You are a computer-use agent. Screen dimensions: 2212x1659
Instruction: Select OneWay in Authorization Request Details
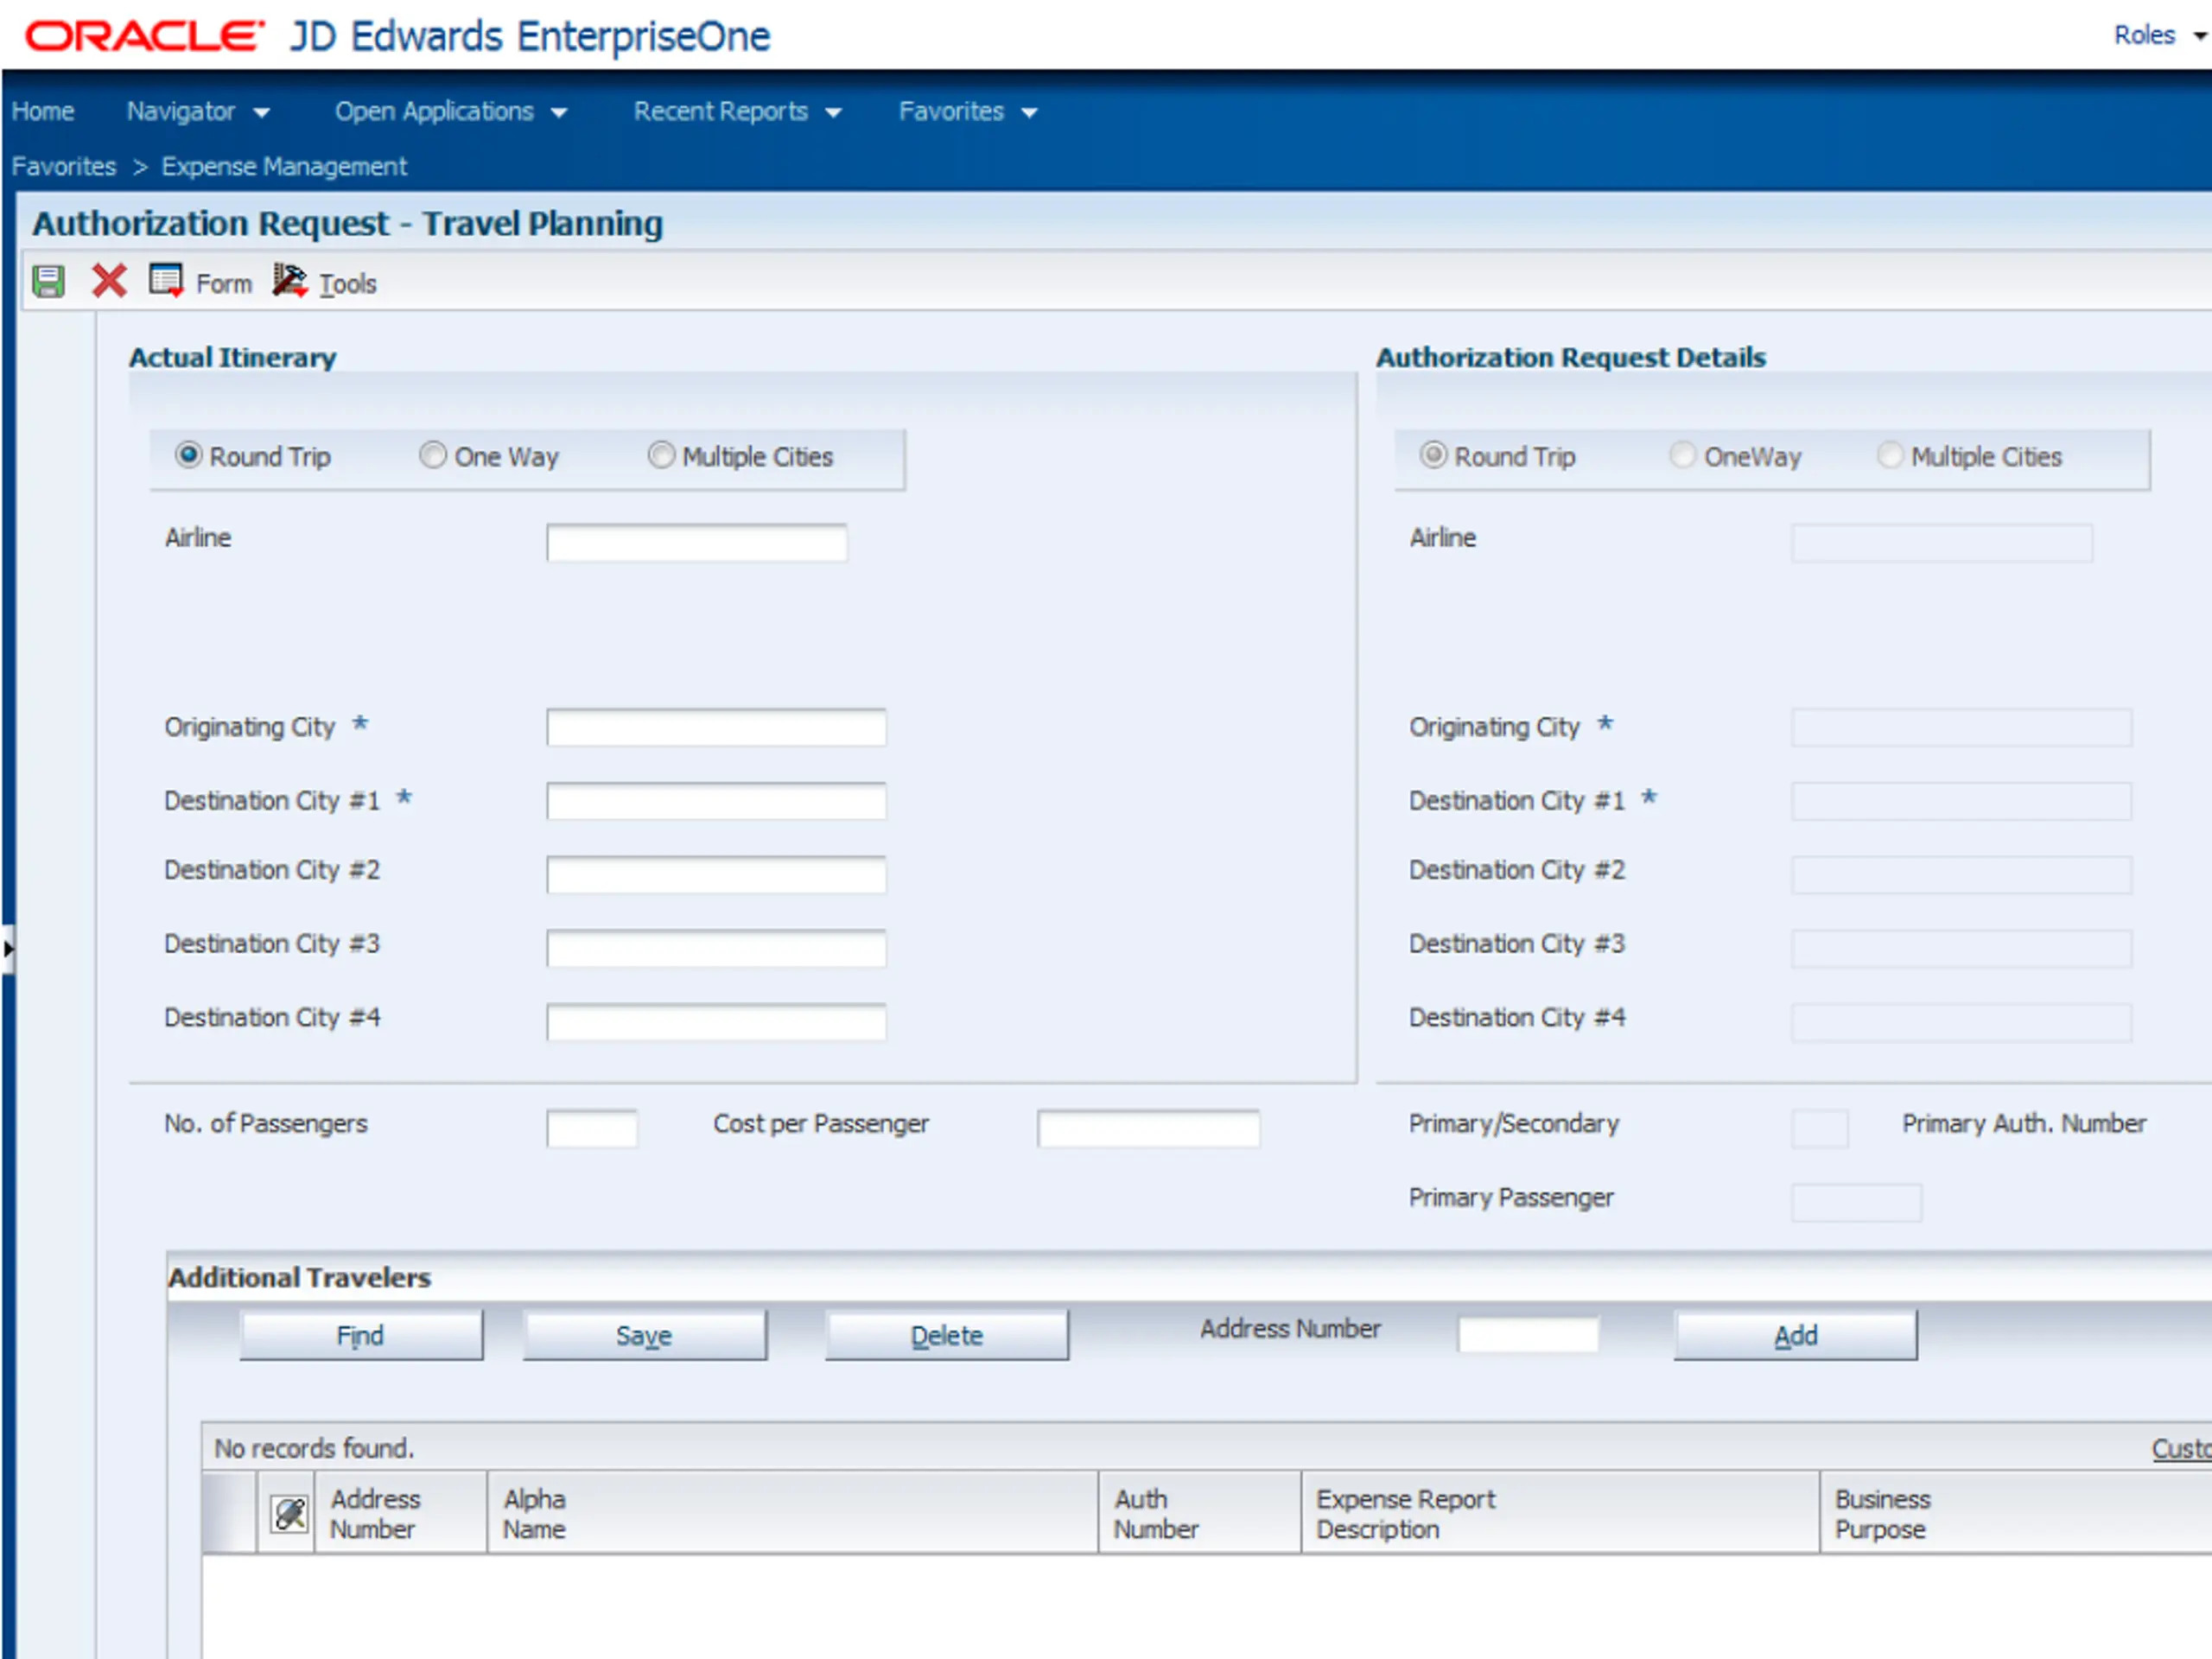coord(1683,455)
